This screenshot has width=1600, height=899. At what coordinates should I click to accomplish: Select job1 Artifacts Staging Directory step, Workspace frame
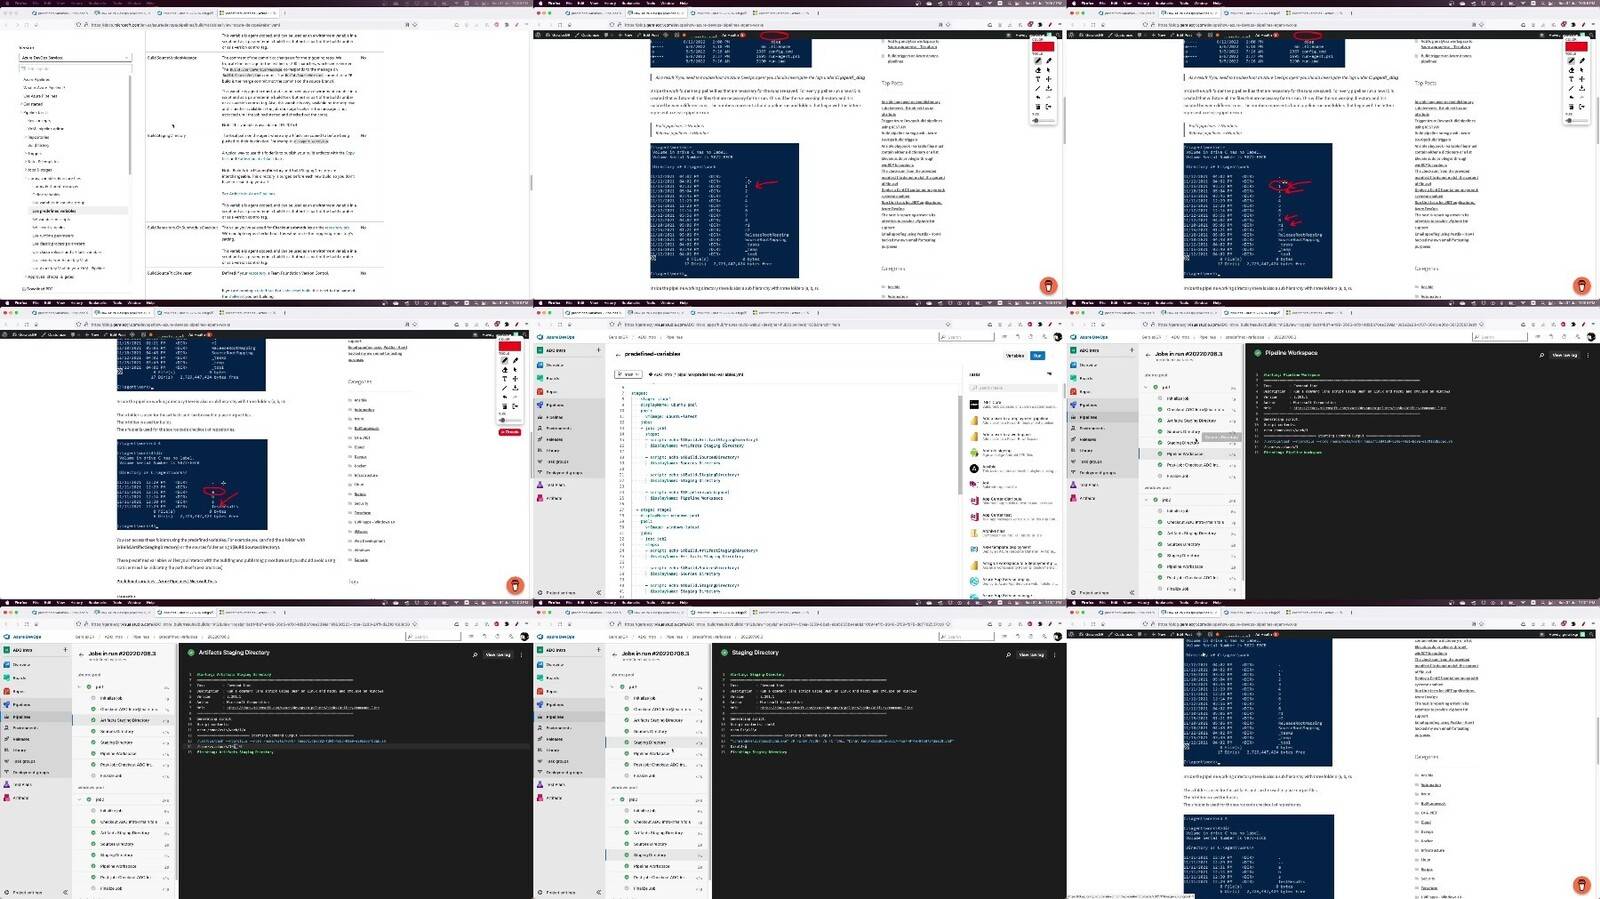1190,420
